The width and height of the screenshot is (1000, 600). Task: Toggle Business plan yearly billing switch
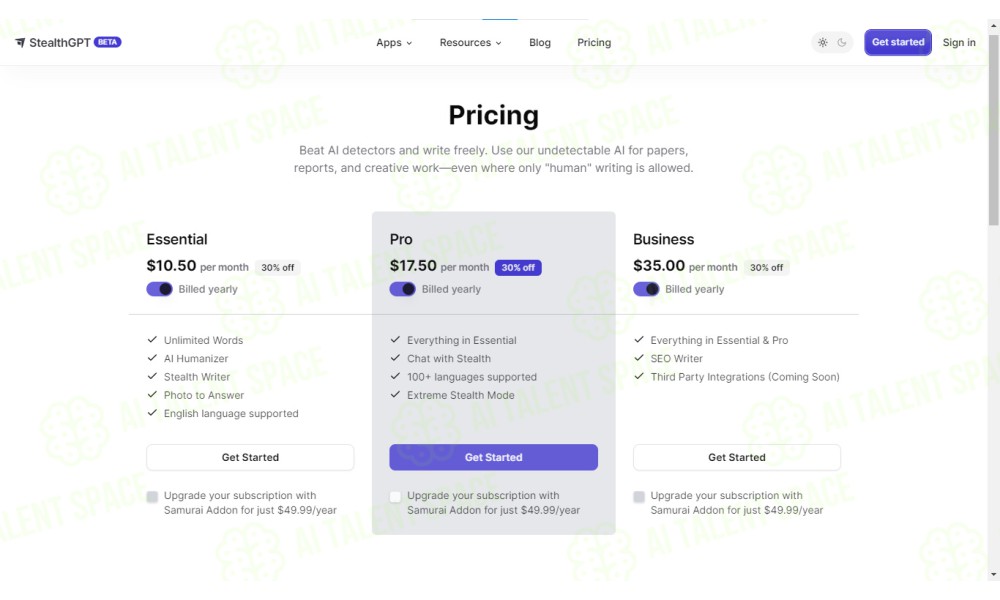(x=646, y=289)
